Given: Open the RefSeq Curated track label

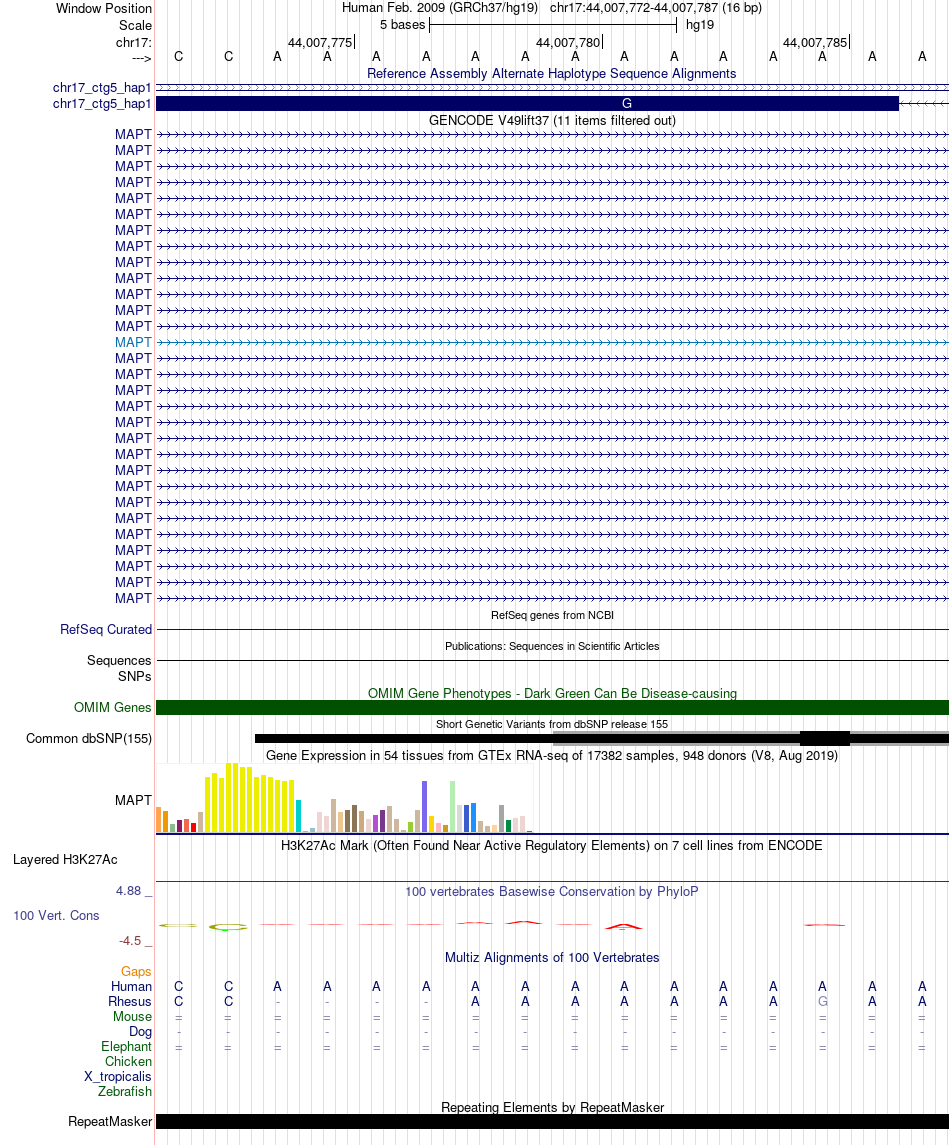Looking at the screenshot, I should point(106,629).
